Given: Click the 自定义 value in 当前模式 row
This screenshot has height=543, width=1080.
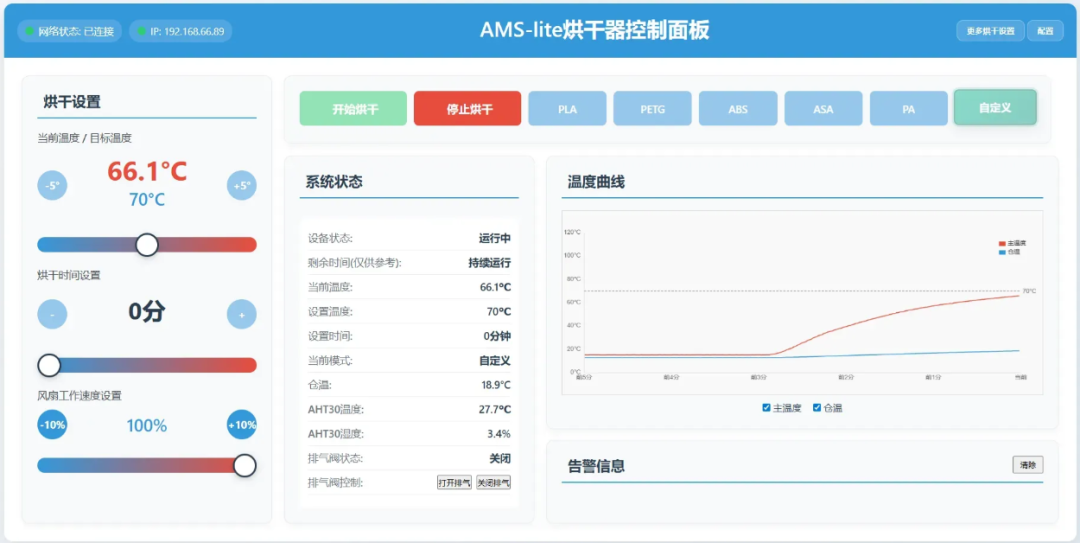Looking at the screenshot, I should 495,360.
